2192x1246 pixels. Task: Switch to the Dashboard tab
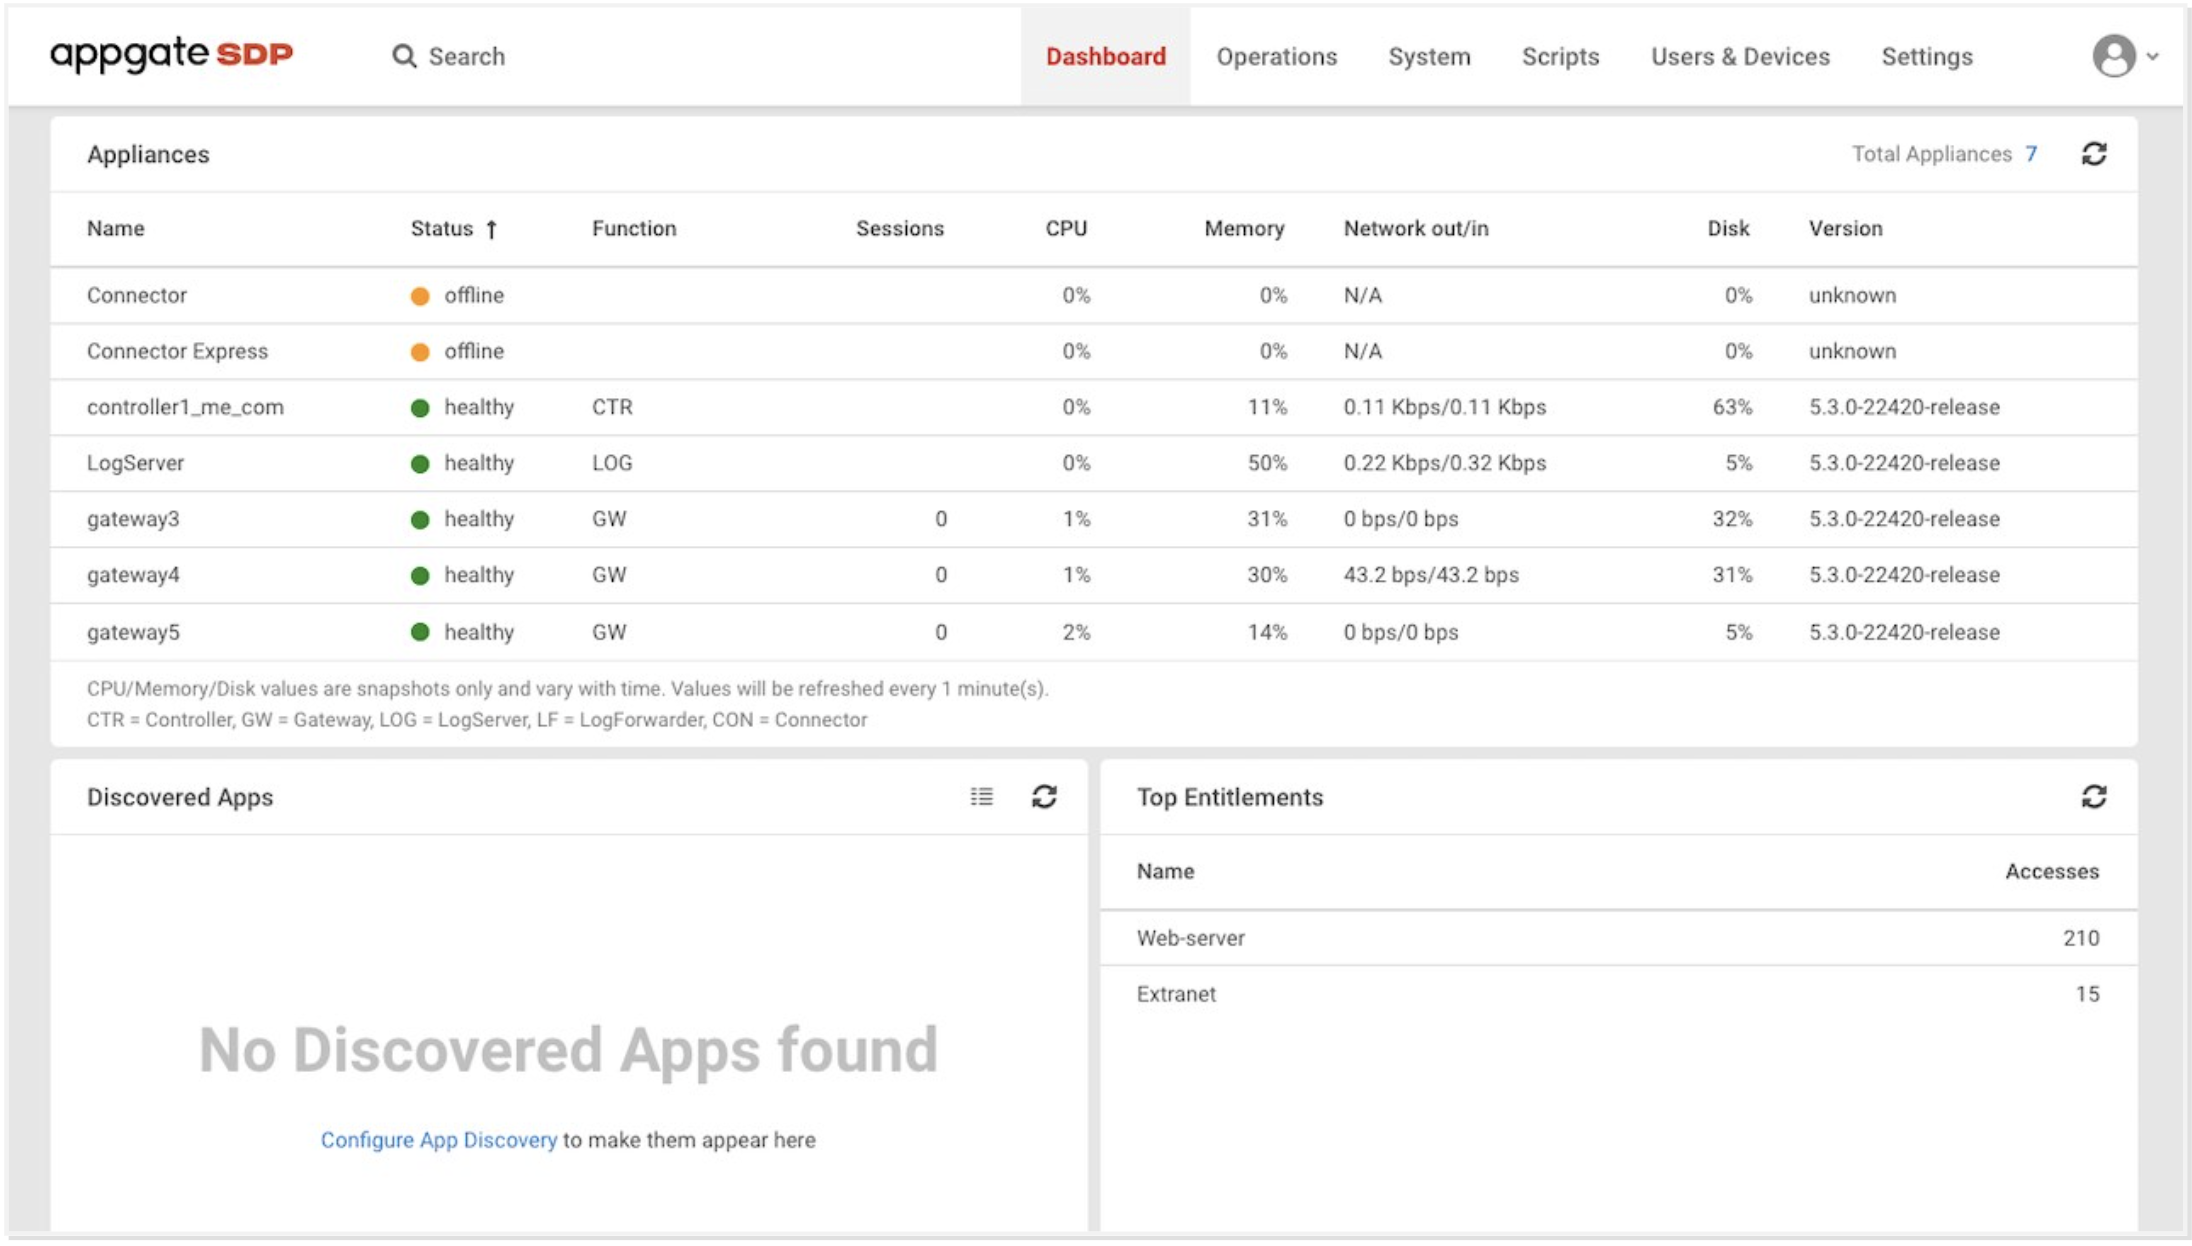(x=1105, y=57)
